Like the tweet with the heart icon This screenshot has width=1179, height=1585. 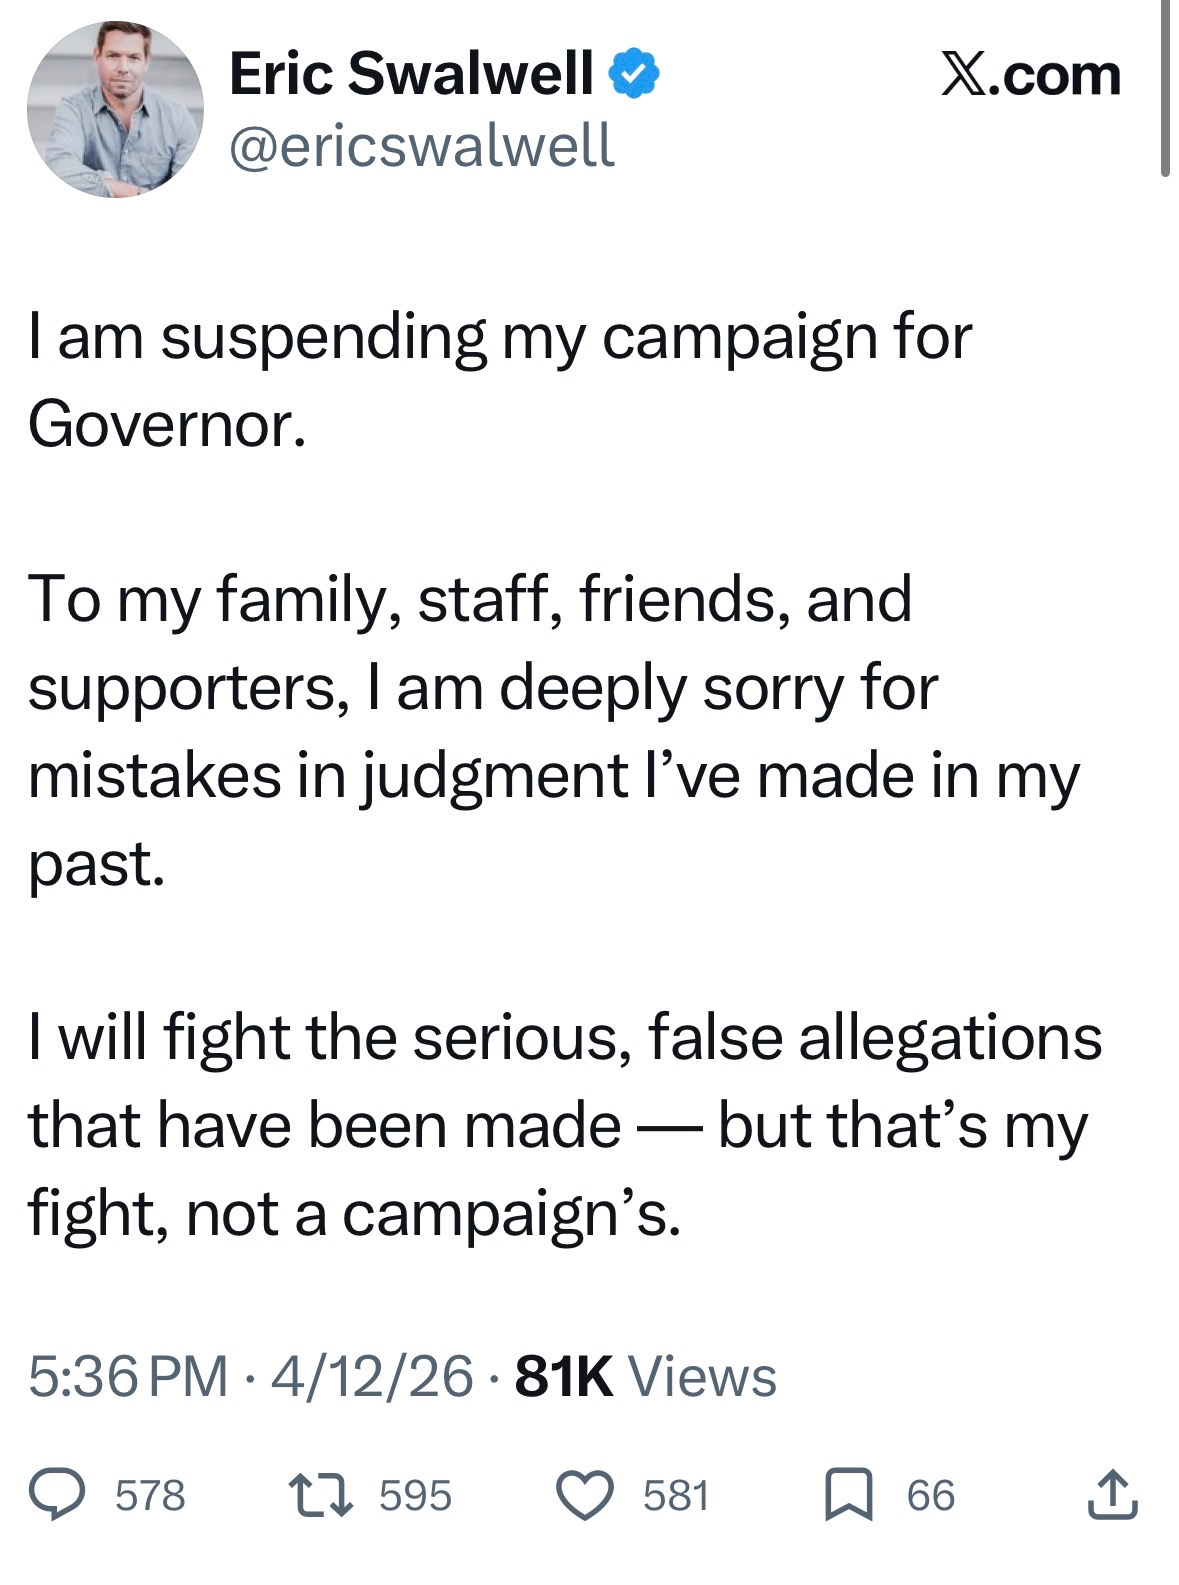point(584,1496)
